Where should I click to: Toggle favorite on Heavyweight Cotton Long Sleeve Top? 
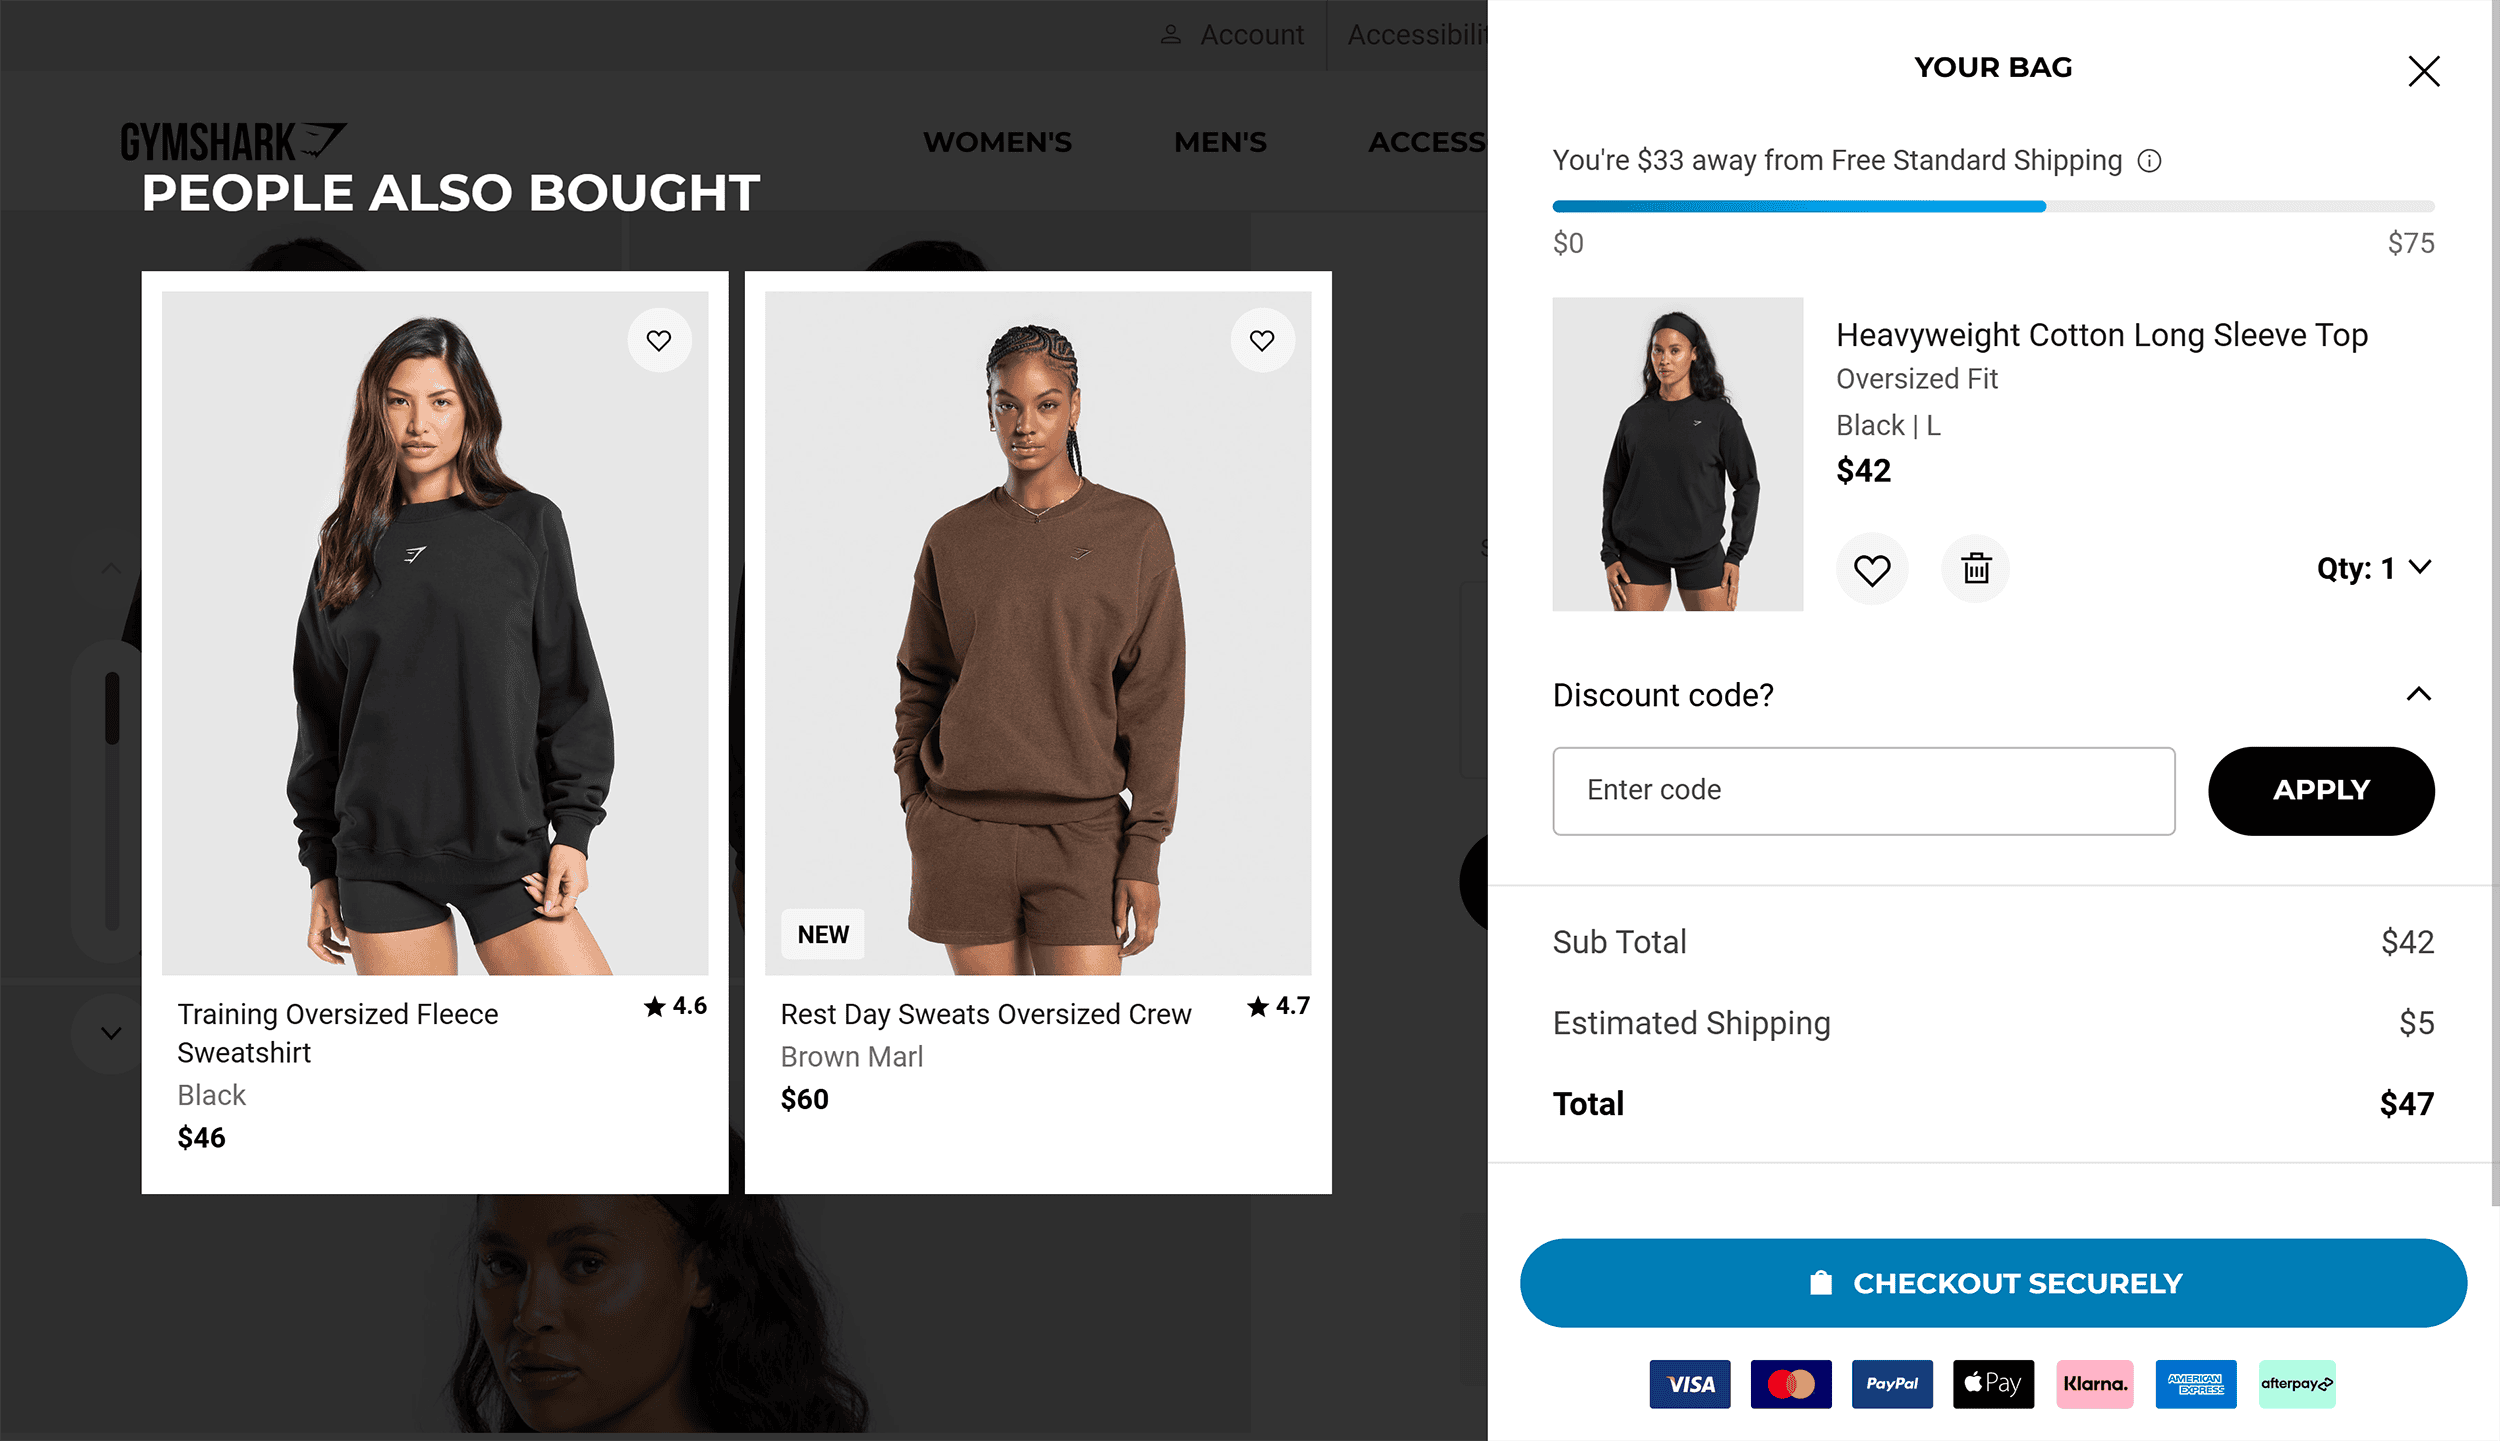pos(1873,568)
